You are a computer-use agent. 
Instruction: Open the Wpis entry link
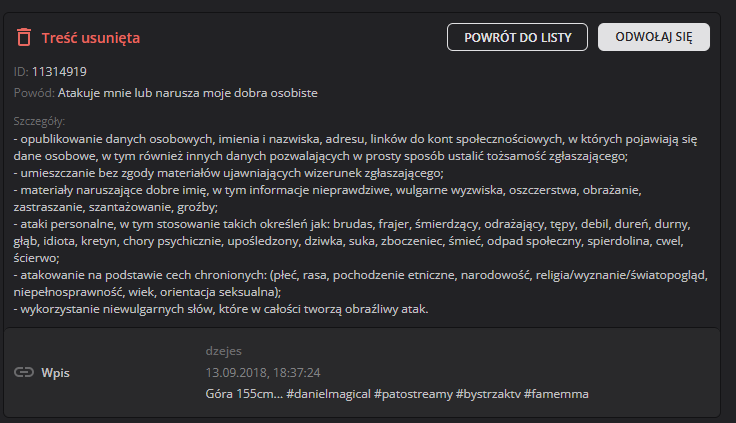pos(57,372)
